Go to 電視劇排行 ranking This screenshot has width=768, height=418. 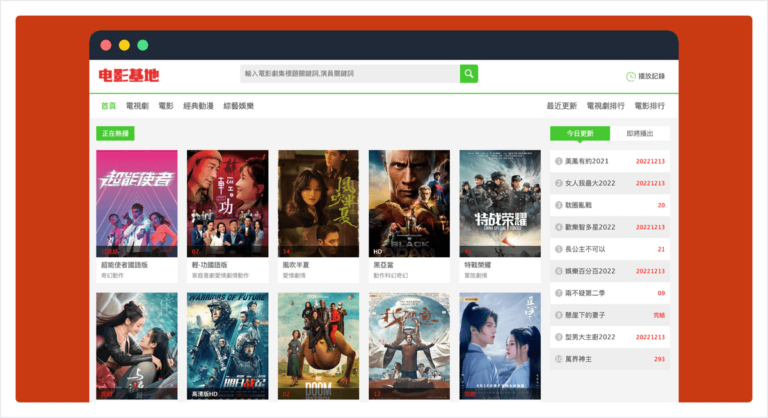click(x=605, y=106)
